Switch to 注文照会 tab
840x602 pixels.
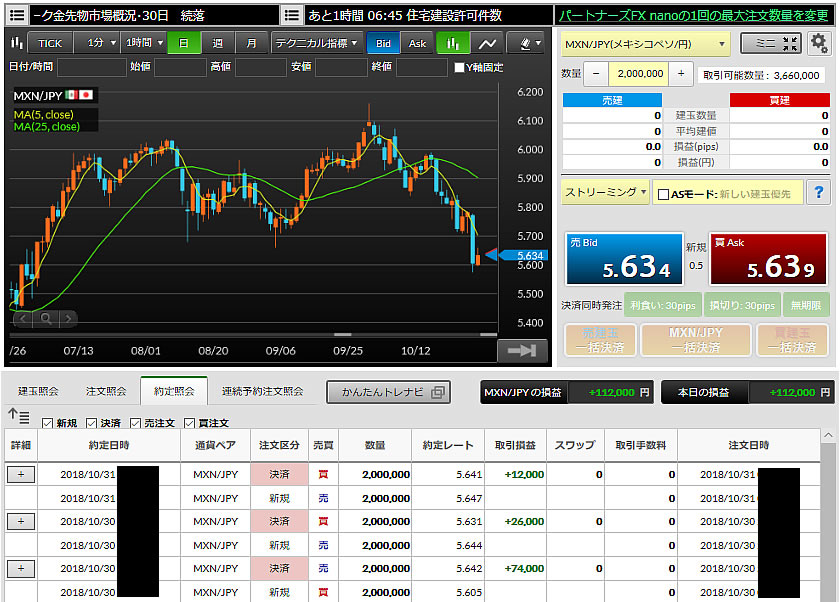[x=106, y=392]
